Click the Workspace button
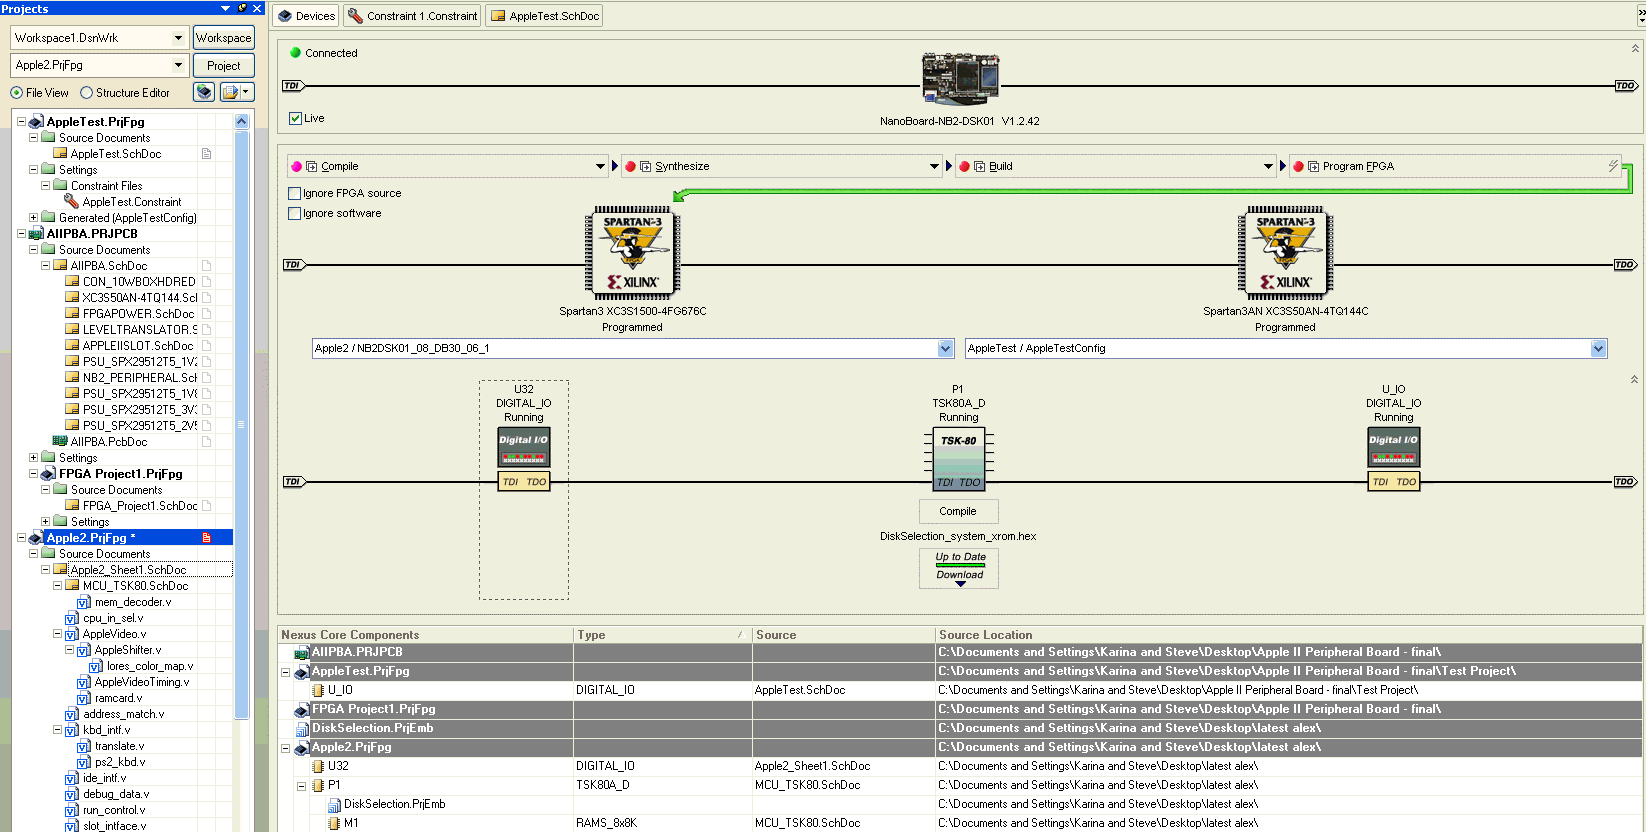This screenshot has width=1646, height=832. (x=224, y=38)
